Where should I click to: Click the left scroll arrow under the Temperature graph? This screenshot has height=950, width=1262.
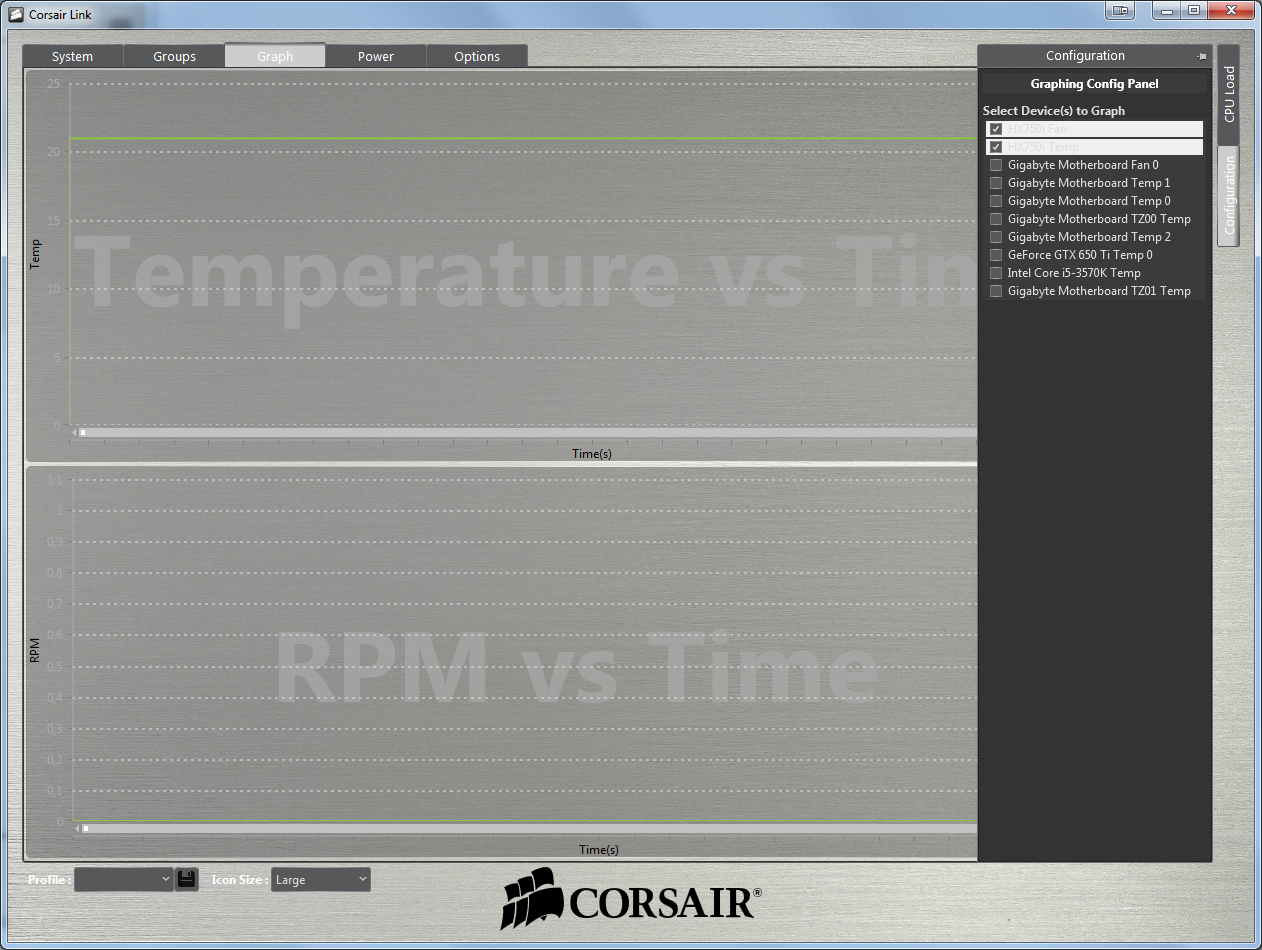click(74, 432)
